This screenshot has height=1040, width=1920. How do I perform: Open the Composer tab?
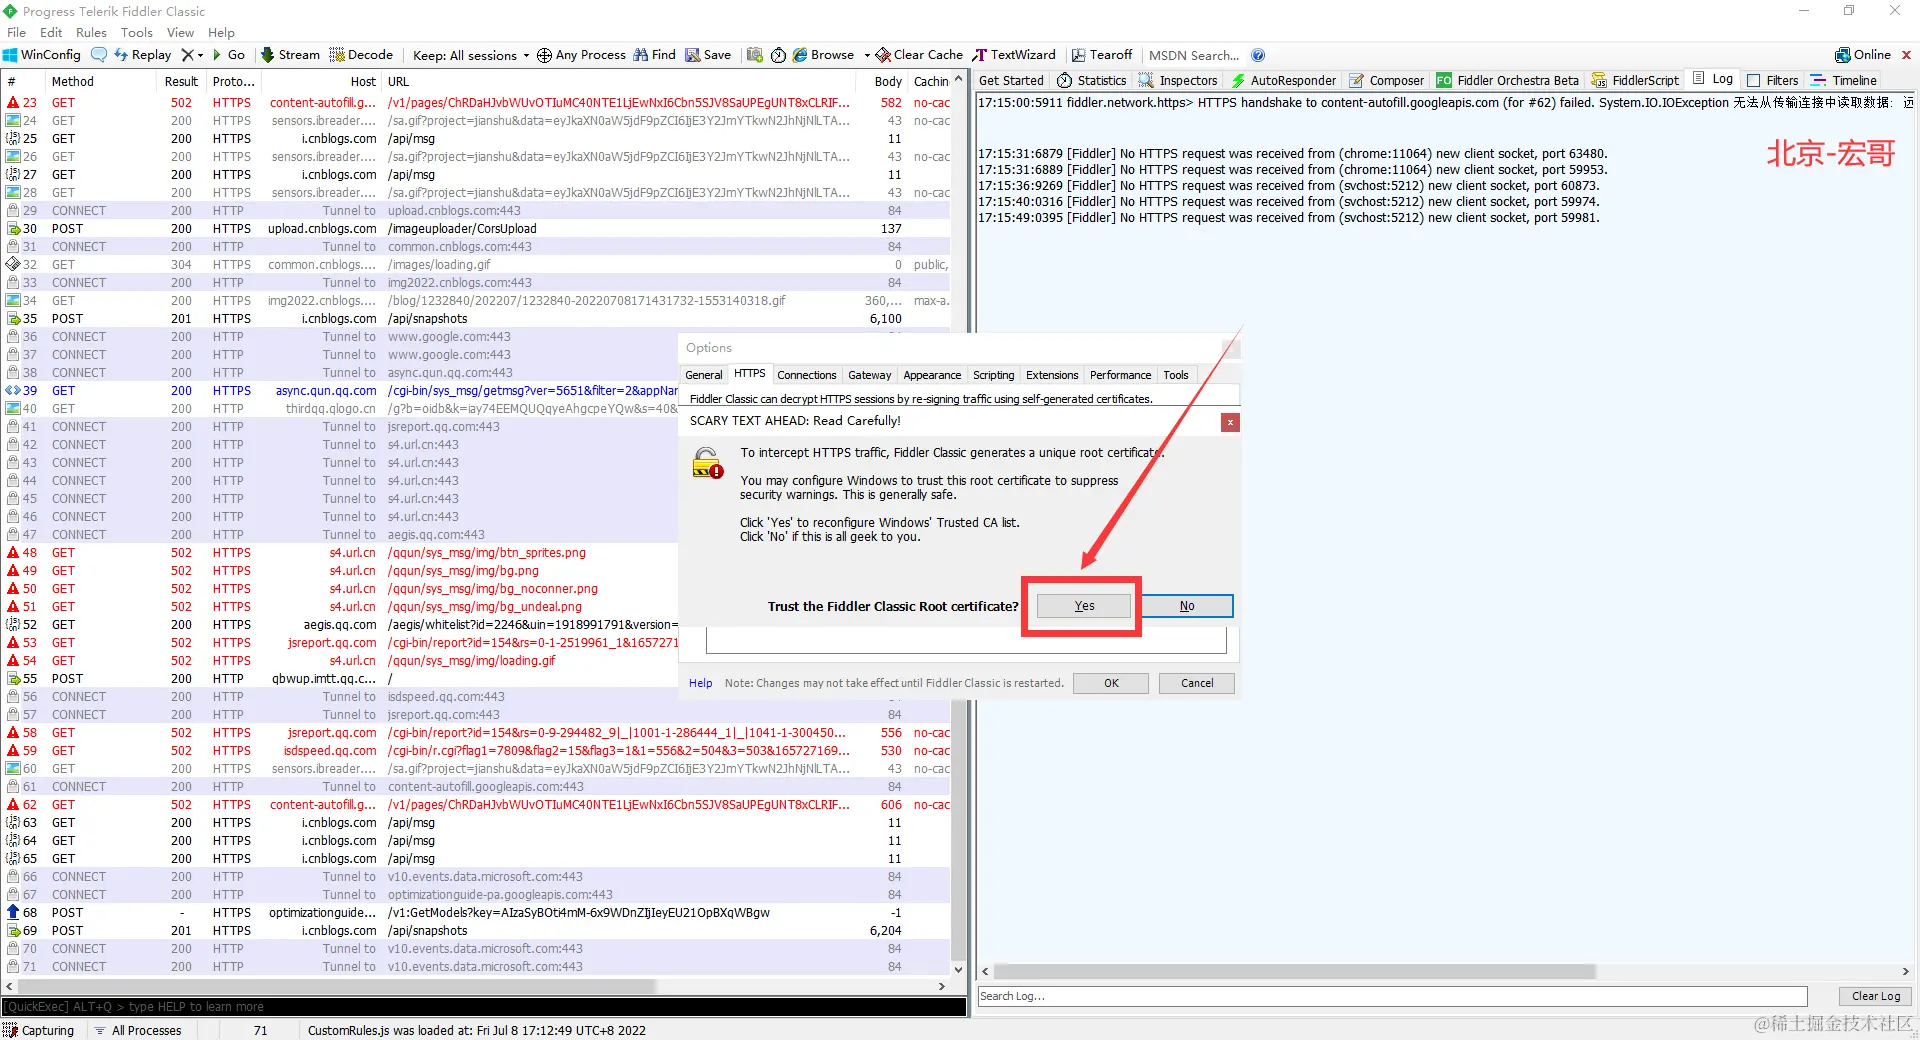[1387, 80]
